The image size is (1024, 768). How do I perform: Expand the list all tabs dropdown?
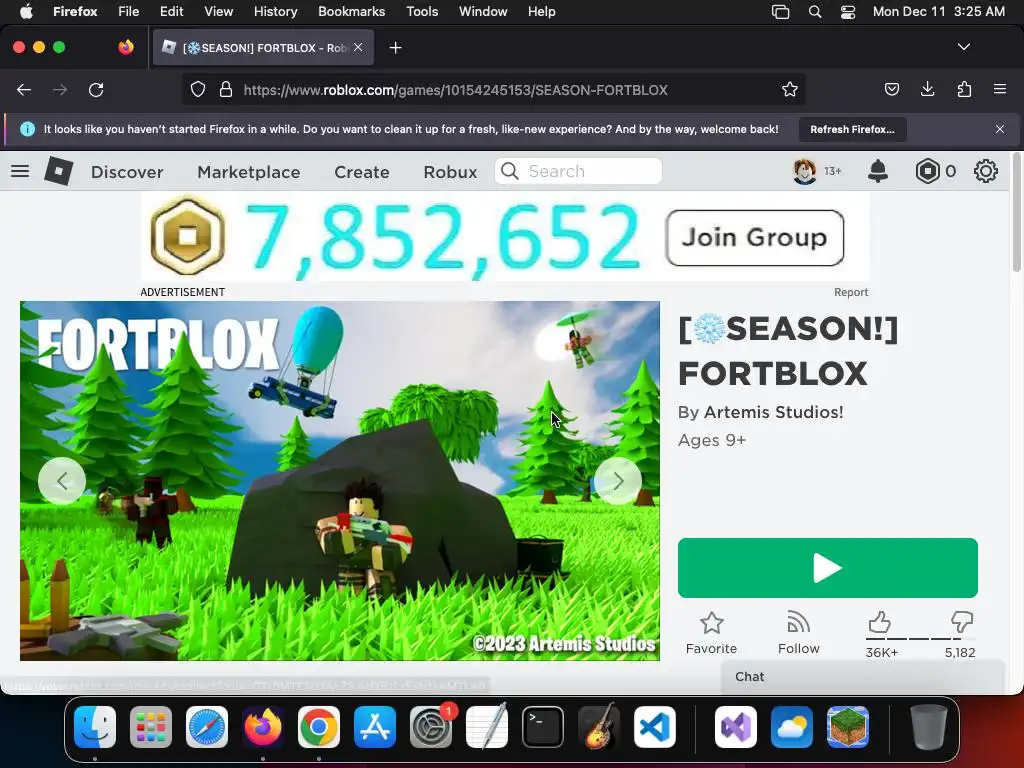[x=963, y=47]
